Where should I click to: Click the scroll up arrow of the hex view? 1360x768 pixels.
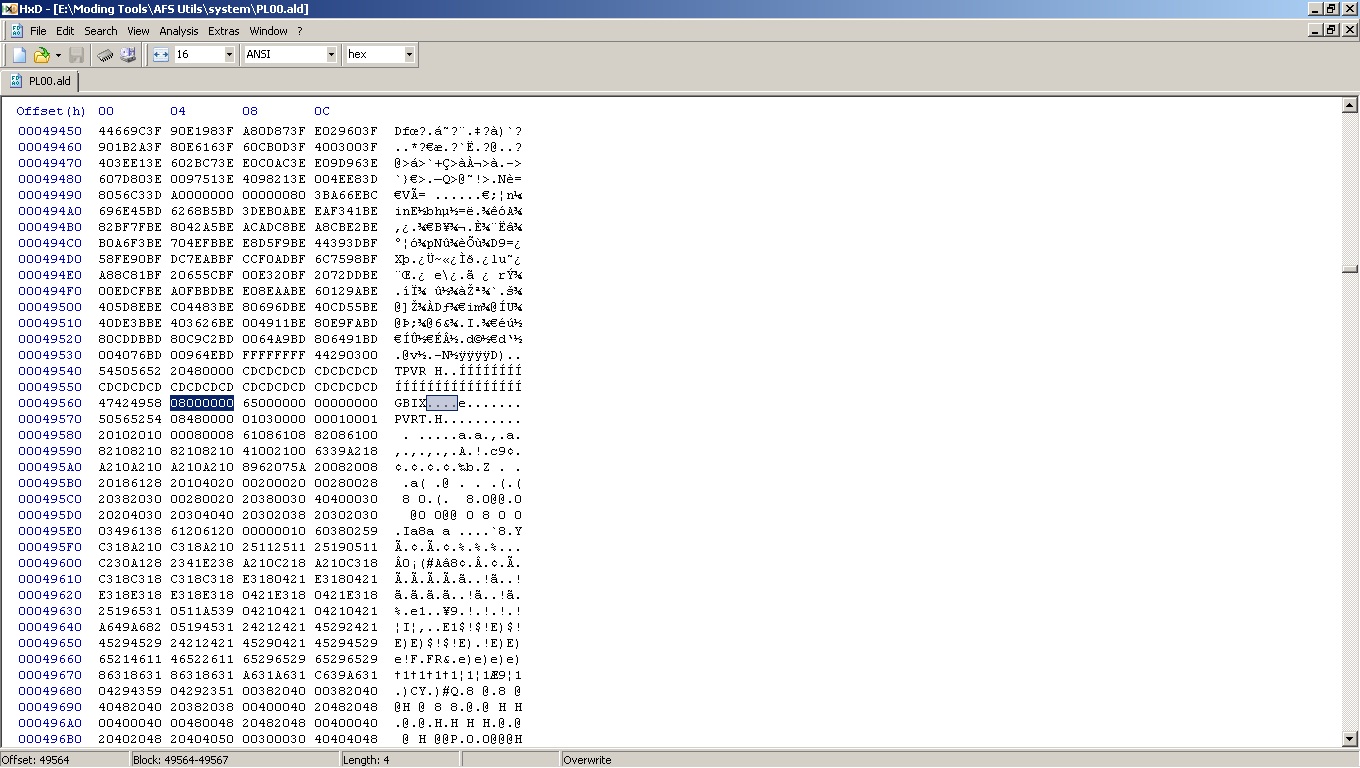pos(1349,105)
